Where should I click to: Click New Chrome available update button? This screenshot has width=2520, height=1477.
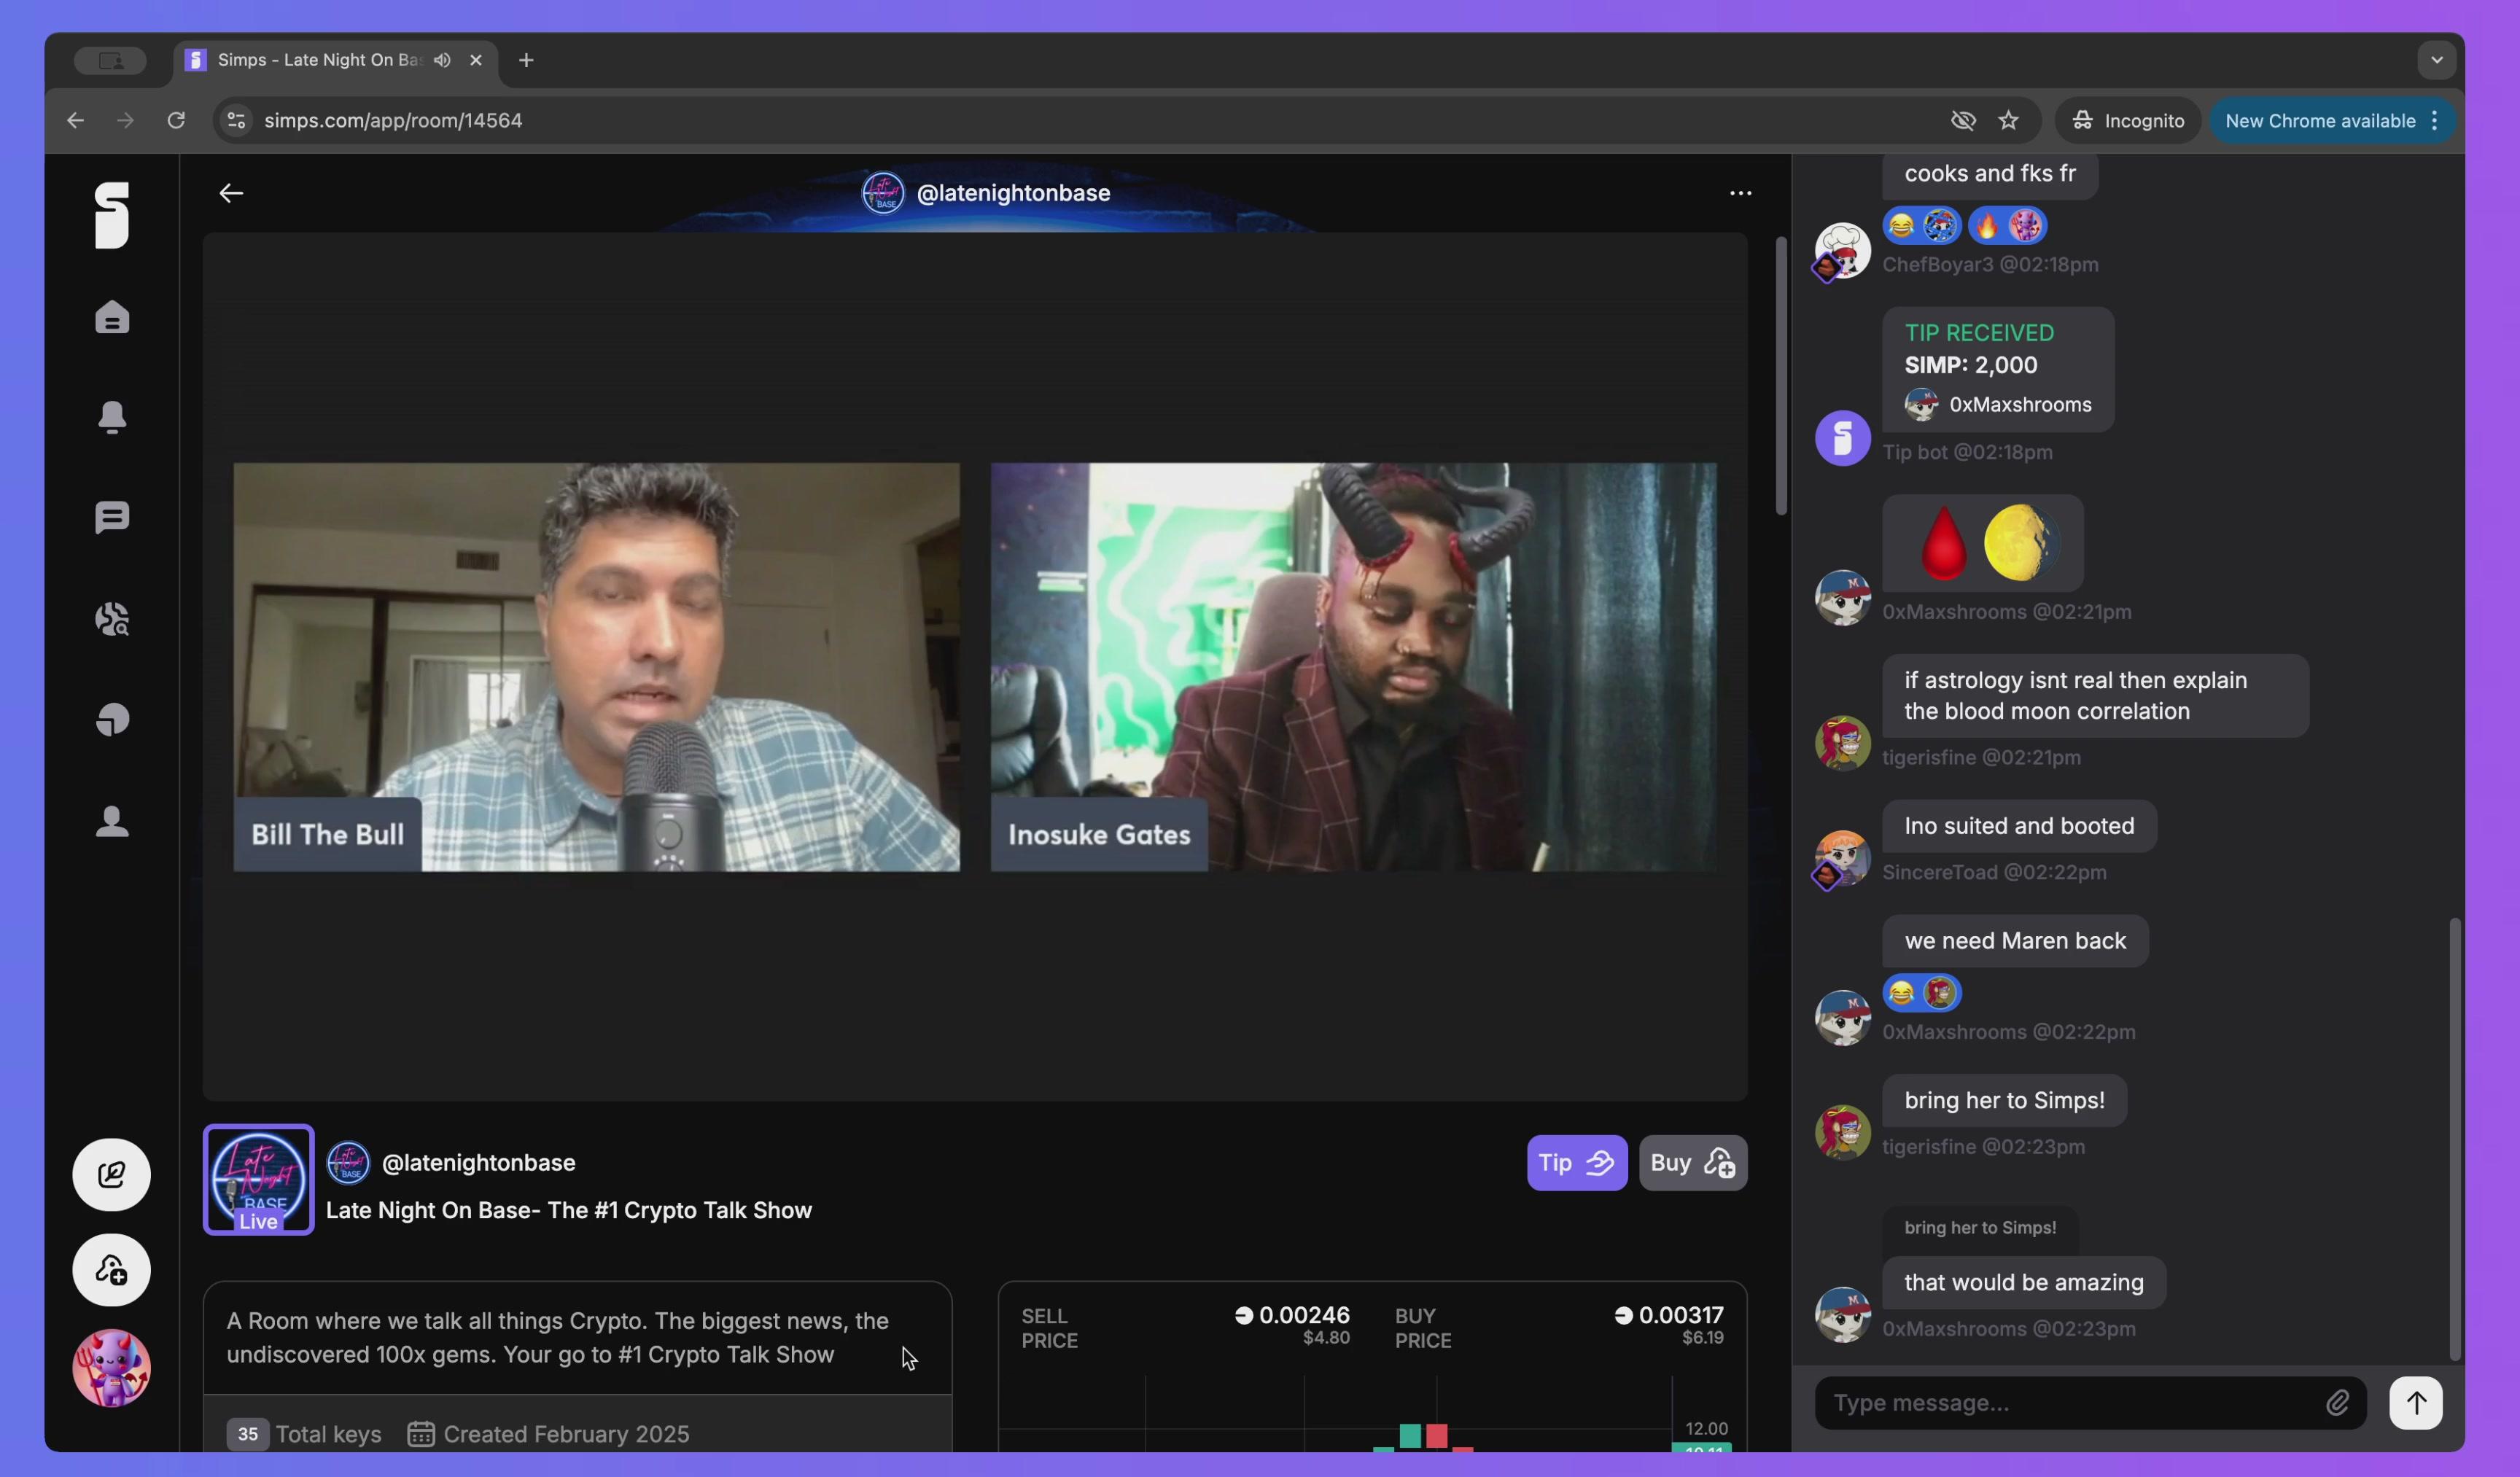click(x=2320, y=120)
